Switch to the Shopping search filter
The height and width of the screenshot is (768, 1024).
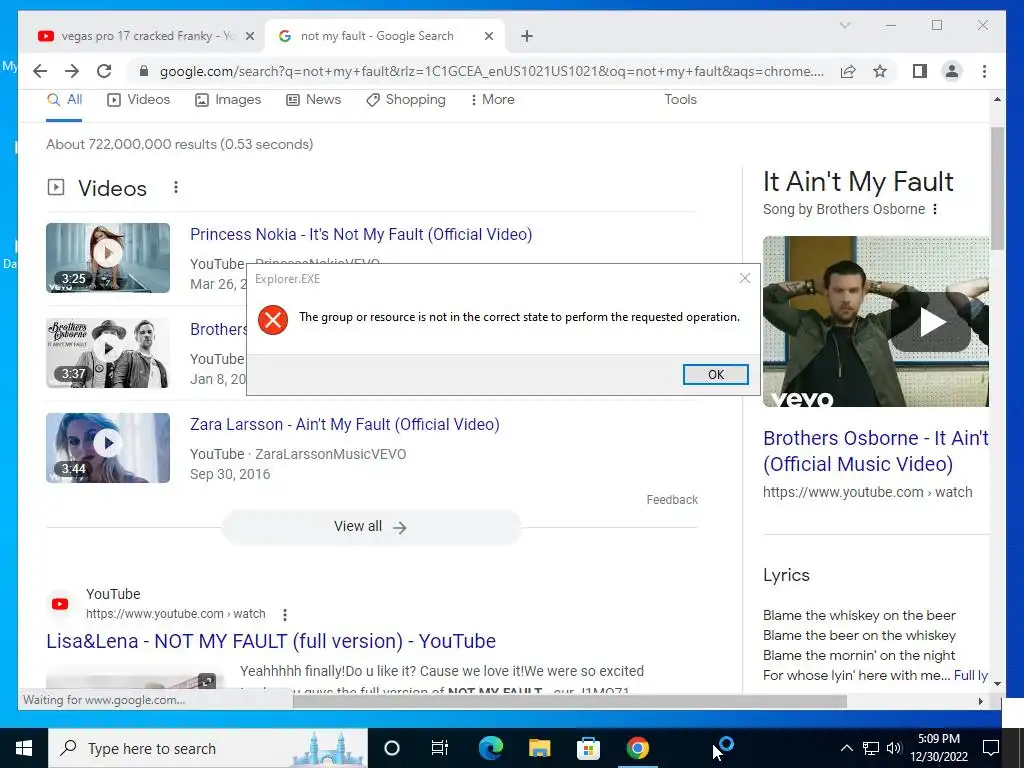pos(406,100)
